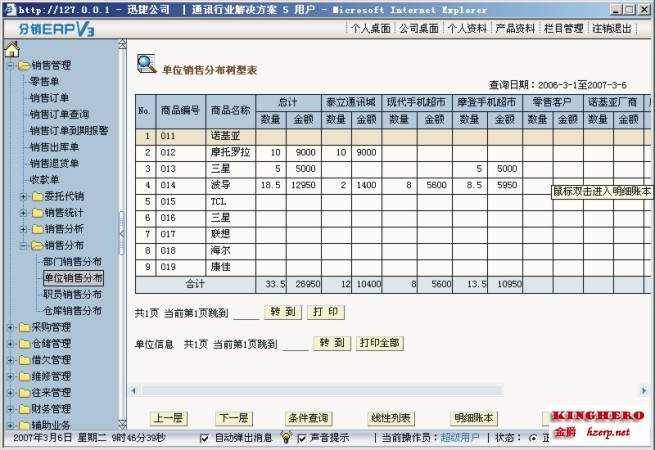Click sidebar scroll-up arrow
Viewport: 655px width, 450px height.
[122, 44]
